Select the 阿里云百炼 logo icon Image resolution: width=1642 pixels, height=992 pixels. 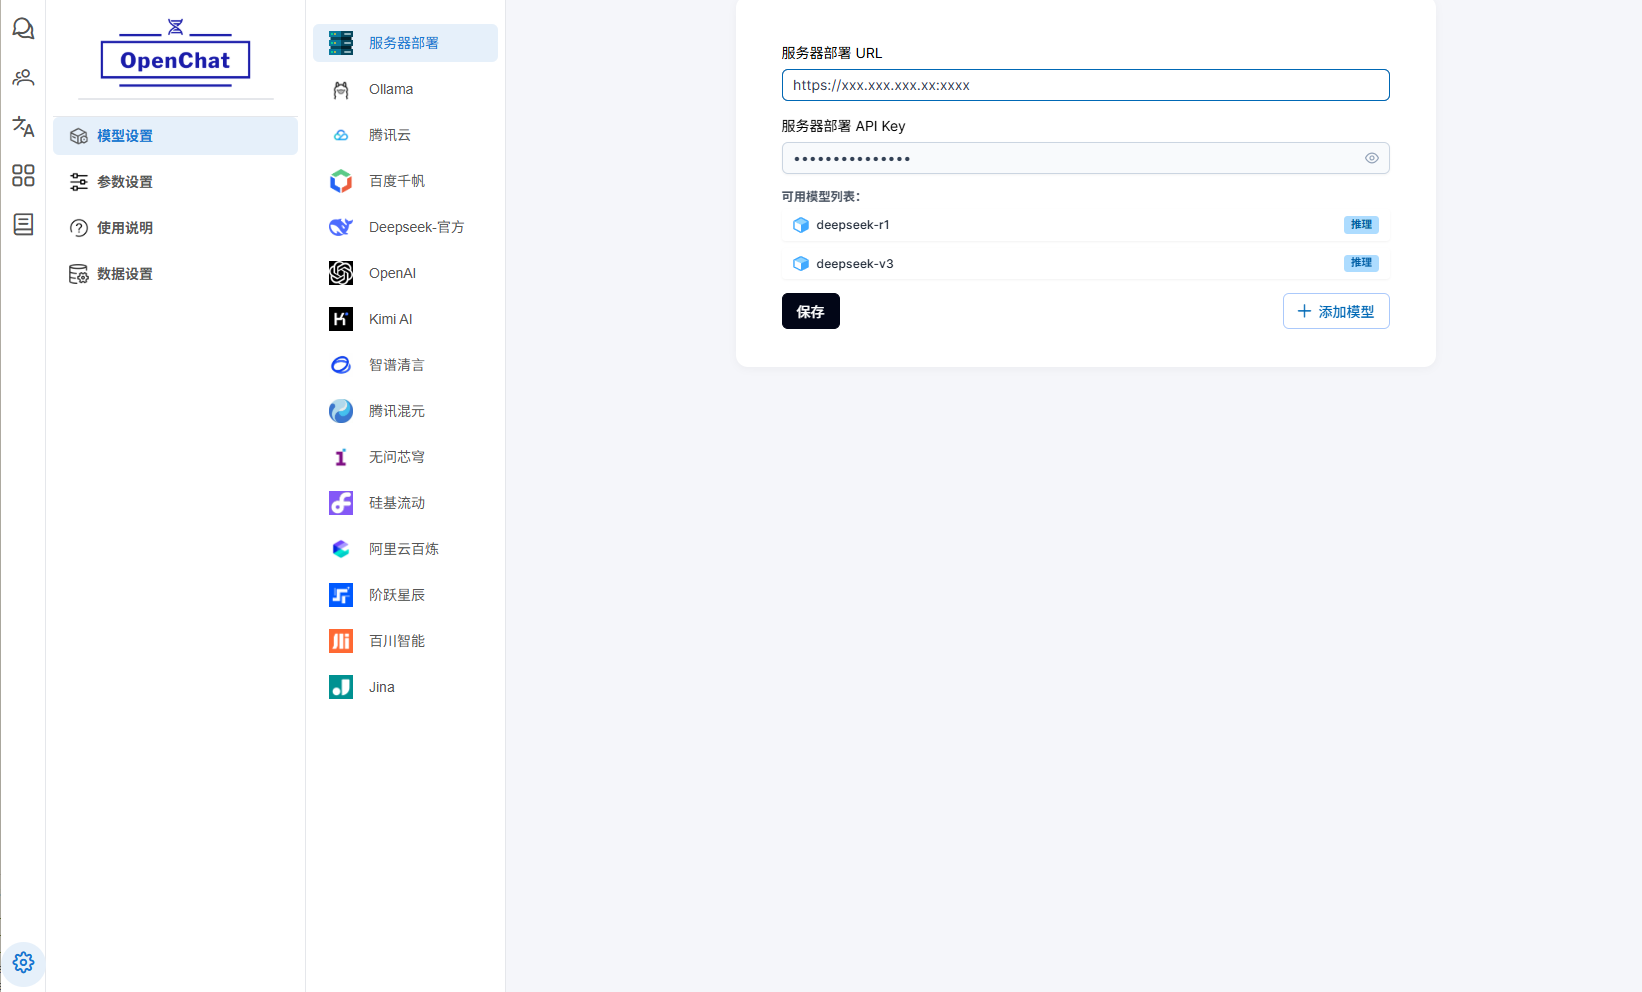[341, 549]
